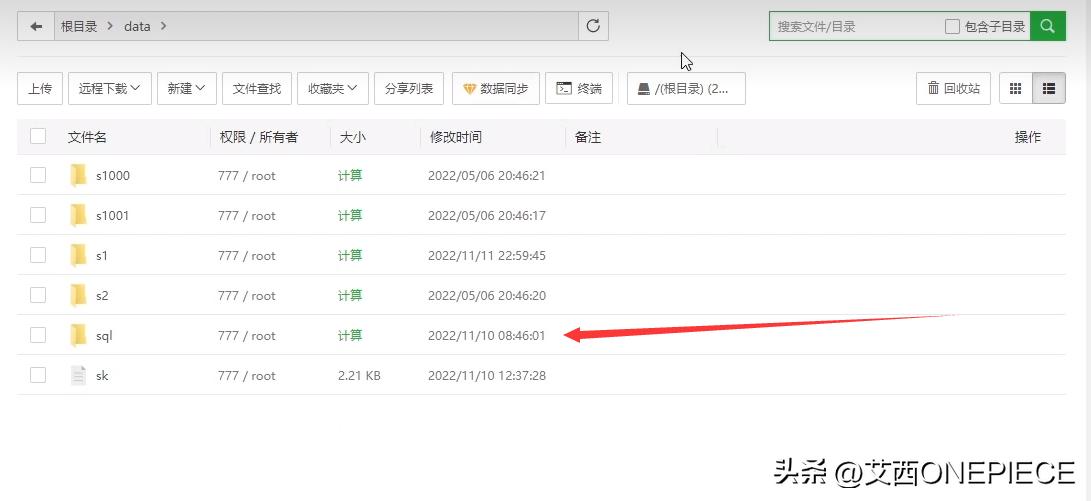1091x501 pixels.
Task: Click the sql folder name
Action: [104, 335]
